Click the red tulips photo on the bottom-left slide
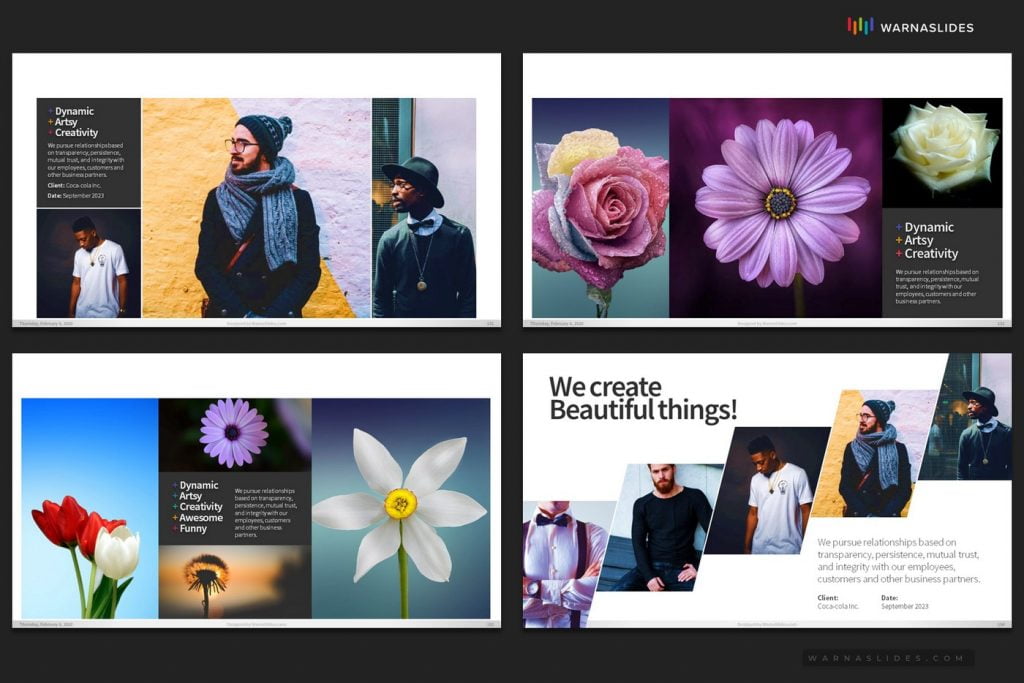 click(85, 545)
